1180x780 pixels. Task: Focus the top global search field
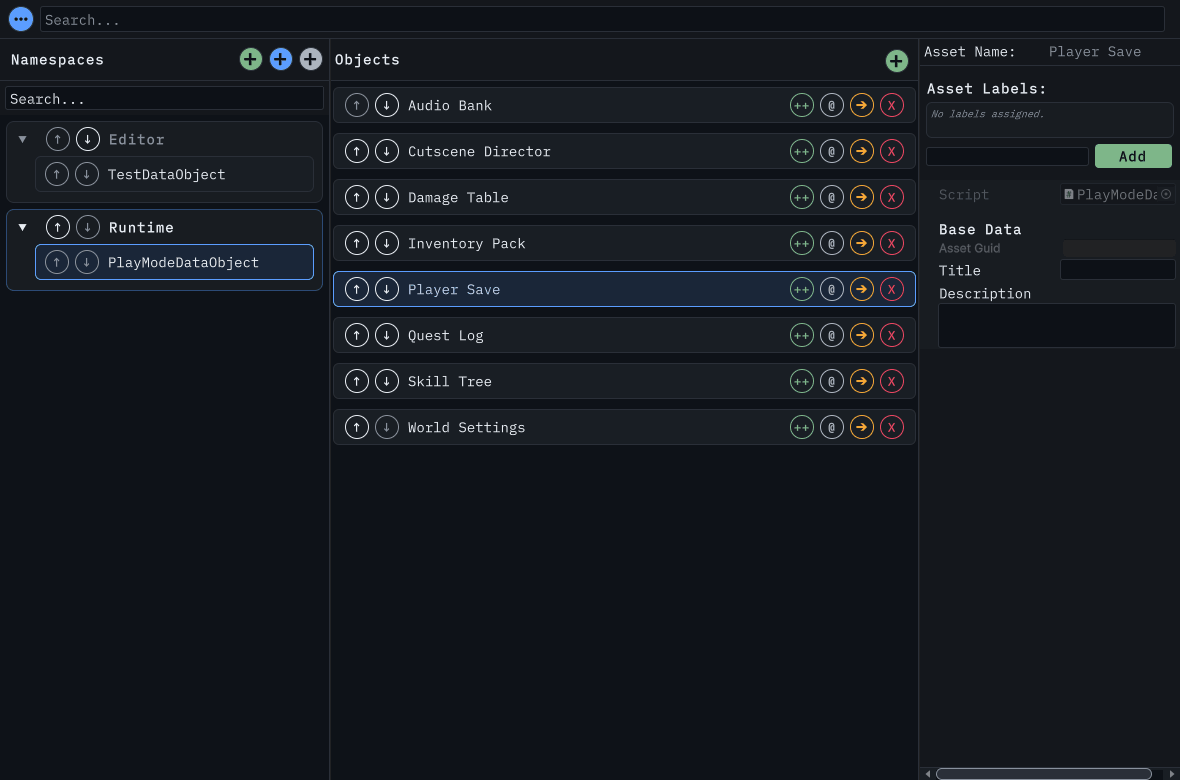tap(602, 20)
